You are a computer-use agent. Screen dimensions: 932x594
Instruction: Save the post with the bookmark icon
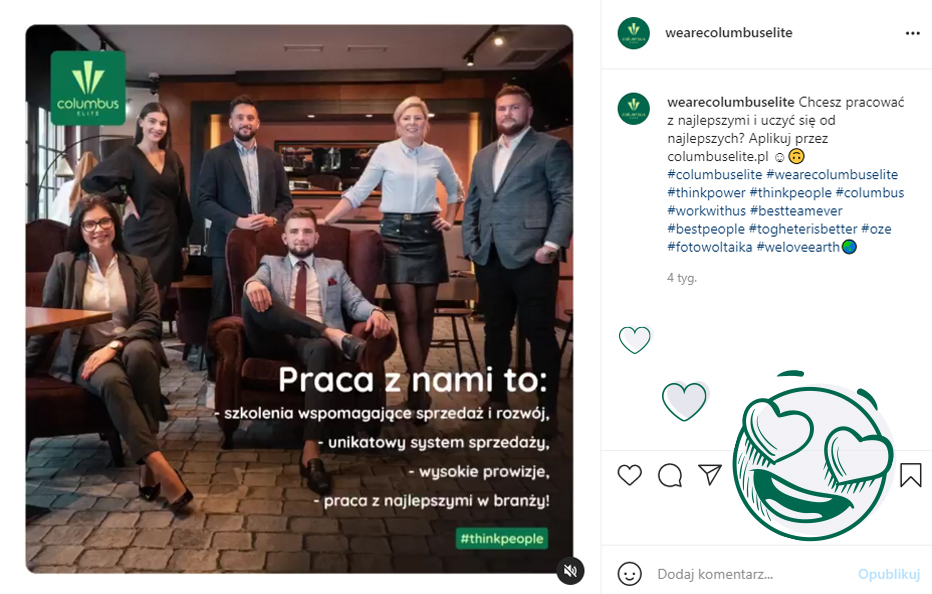point(910,474)
